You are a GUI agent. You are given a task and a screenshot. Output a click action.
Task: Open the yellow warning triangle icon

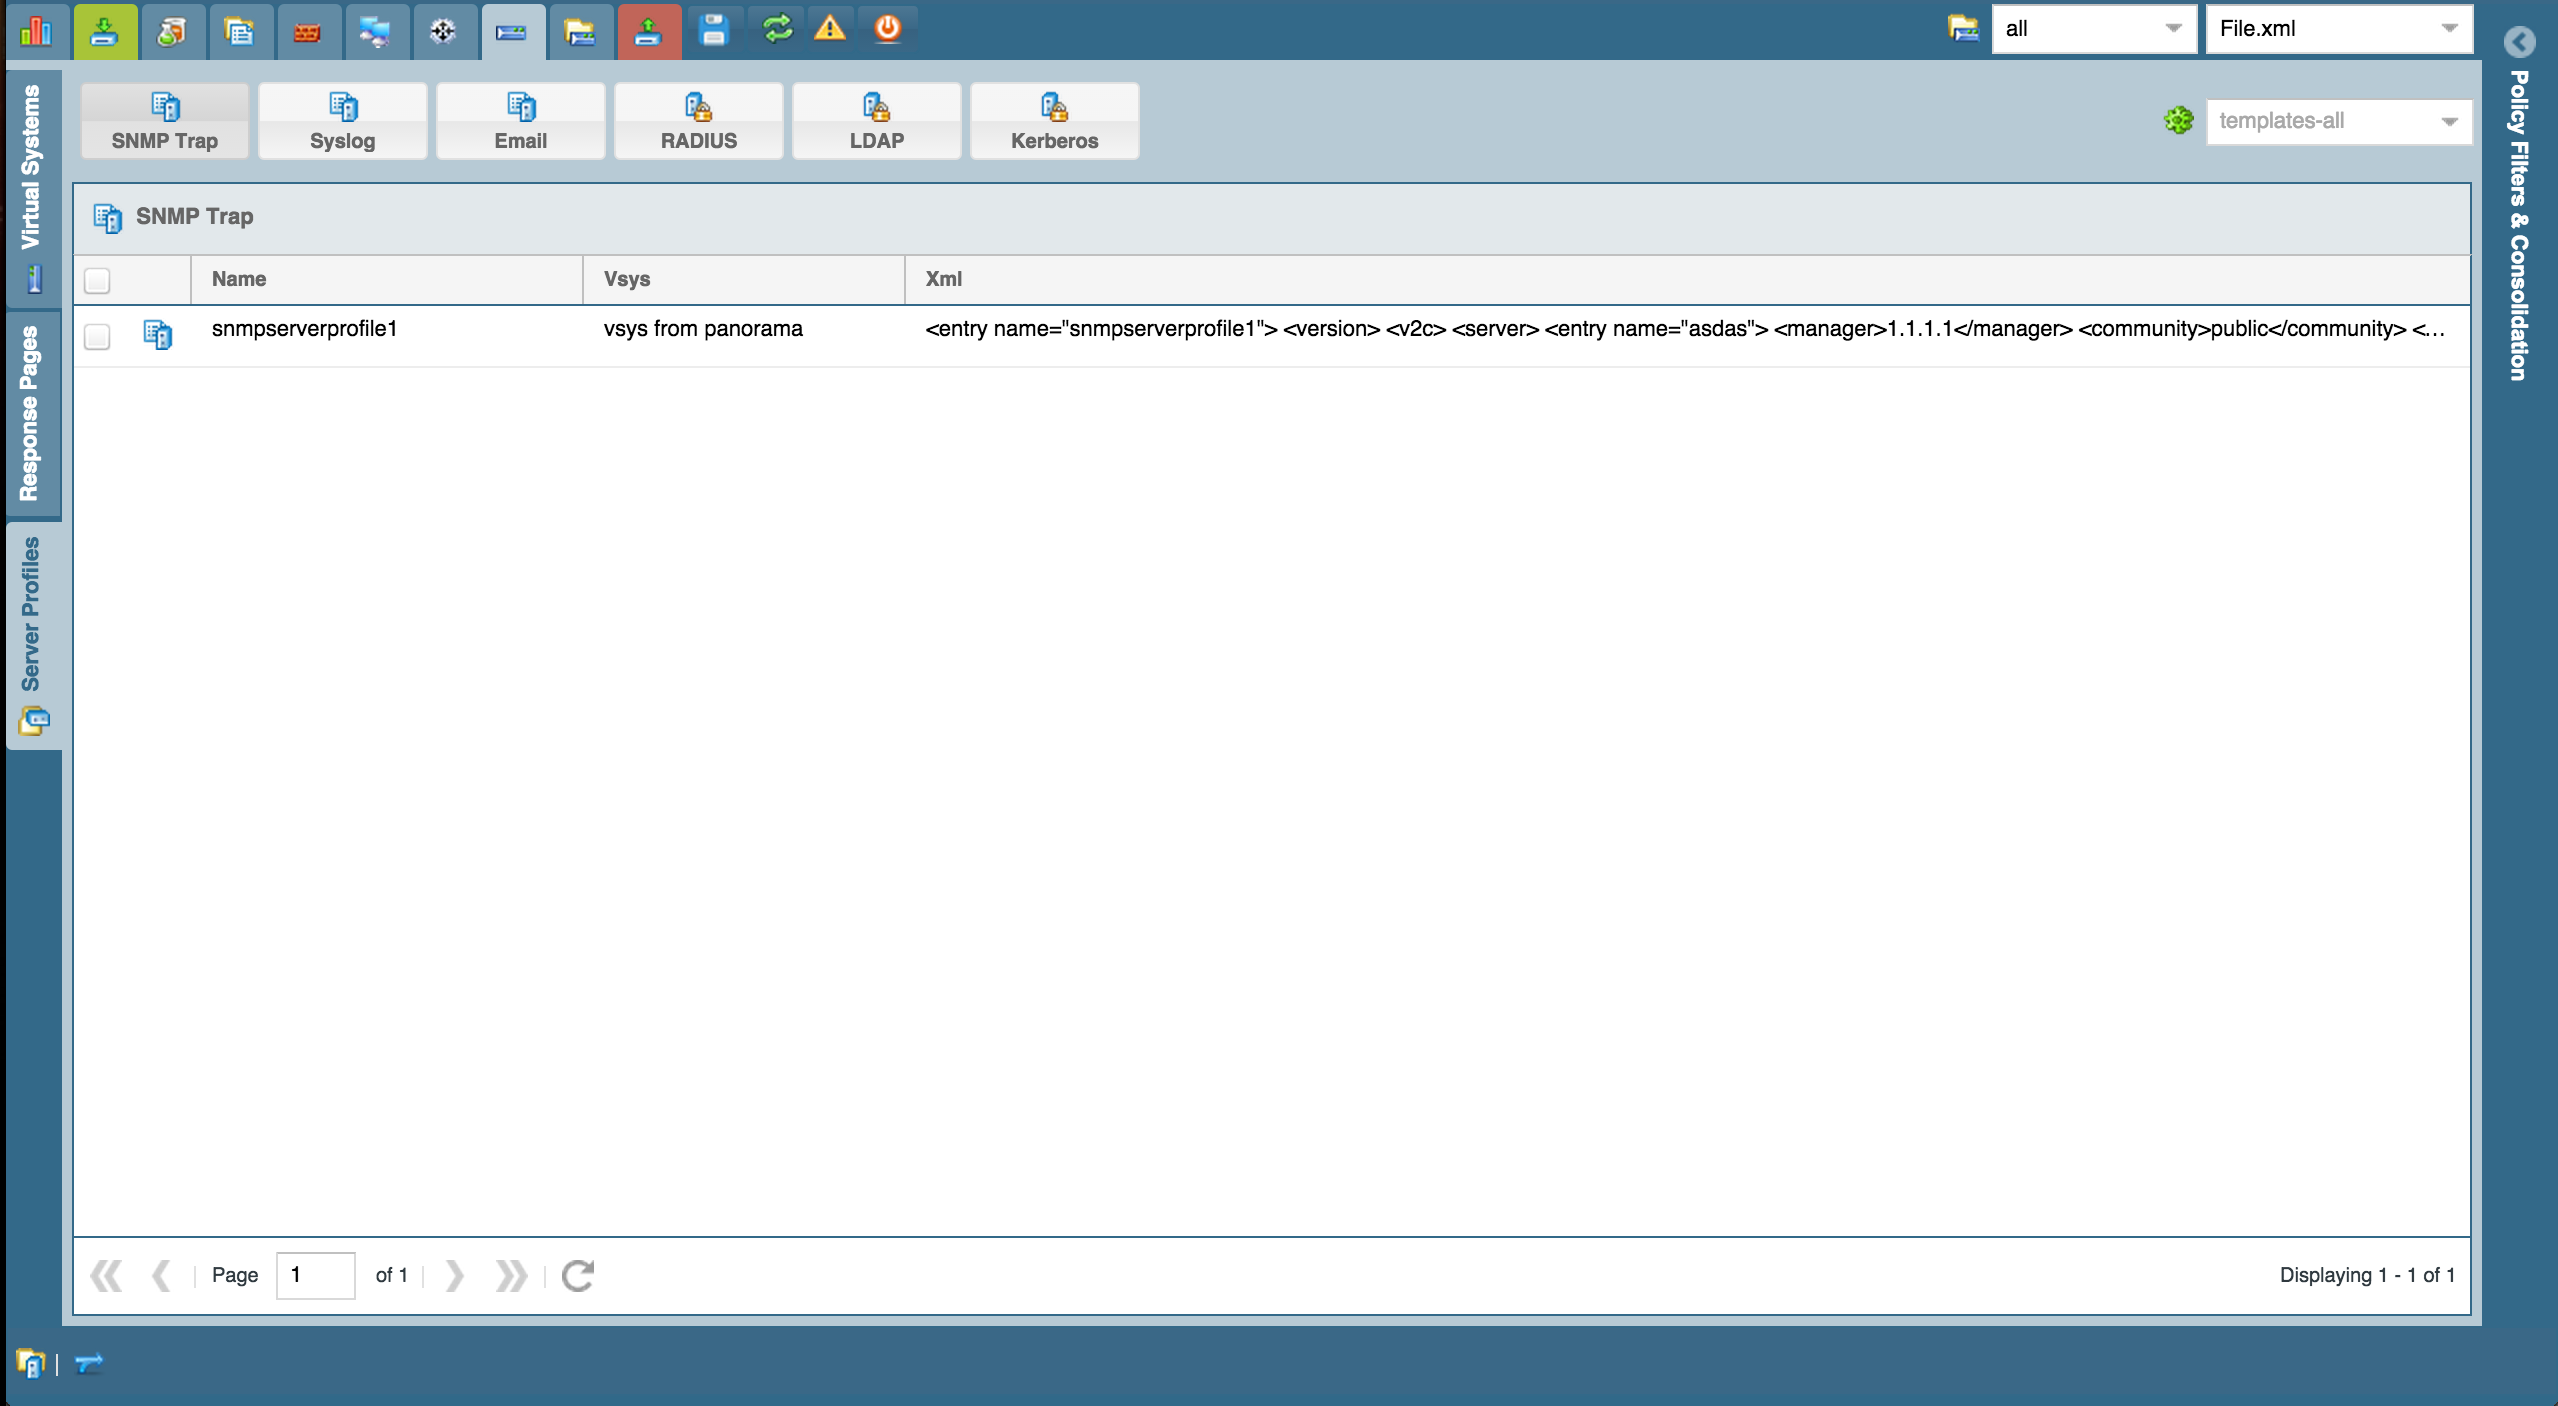click(829, 28)
